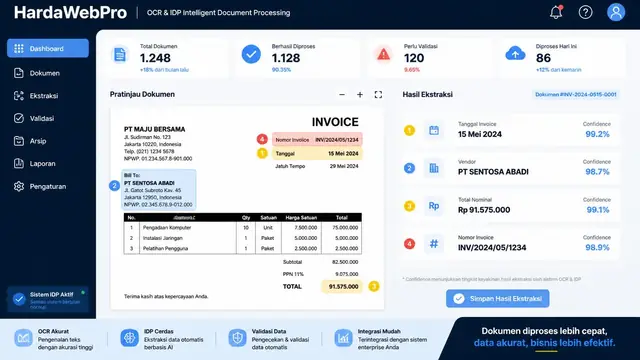Click the extracted vendor PT SENTOSA ABADI

493,172
